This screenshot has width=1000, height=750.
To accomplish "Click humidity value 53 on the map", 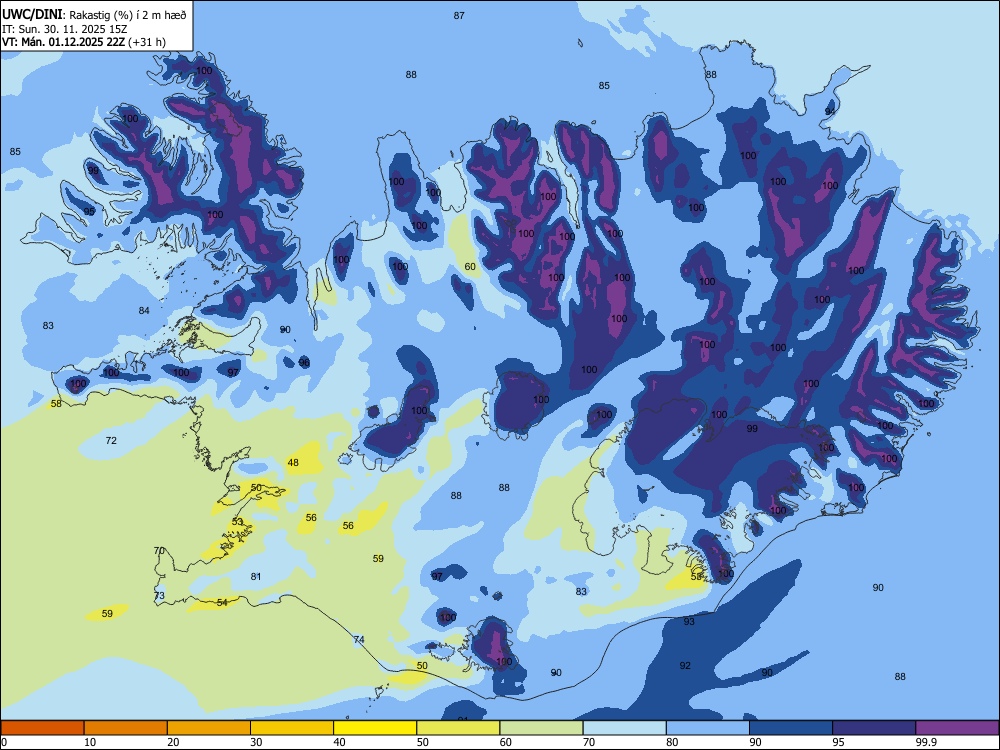I will [x=238, y=522].
